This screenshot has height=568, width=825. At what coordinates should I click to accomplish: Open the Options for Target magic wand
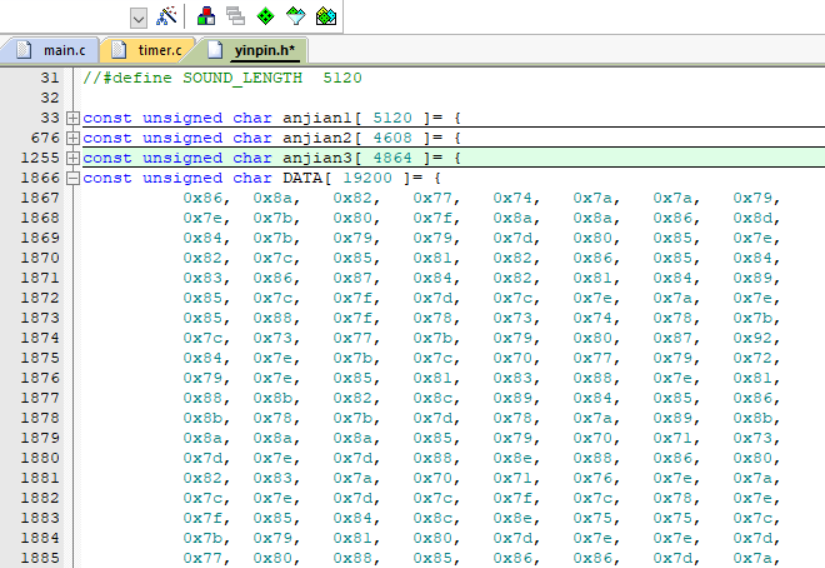coord(166,16)
